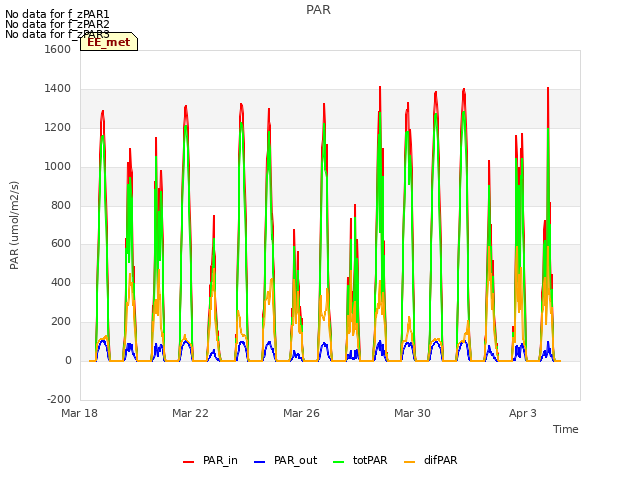Click the Mar 26 x-axis label

pyautogui.click(x=301, y=413)
